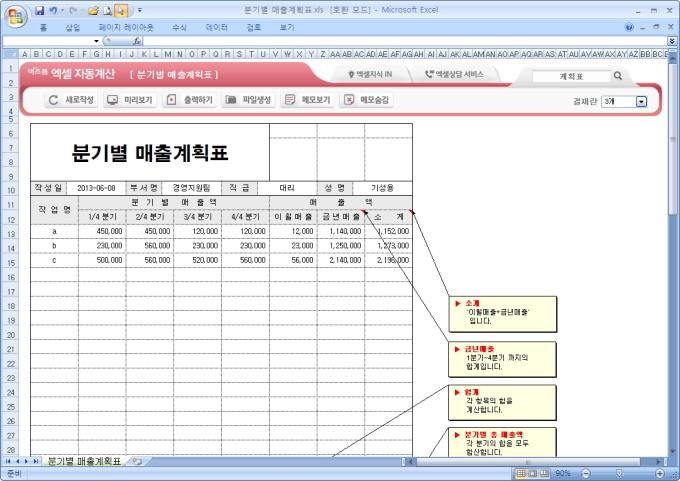
Task: Expand the quick access toolbar customize arrow
Action: [139, 9]
